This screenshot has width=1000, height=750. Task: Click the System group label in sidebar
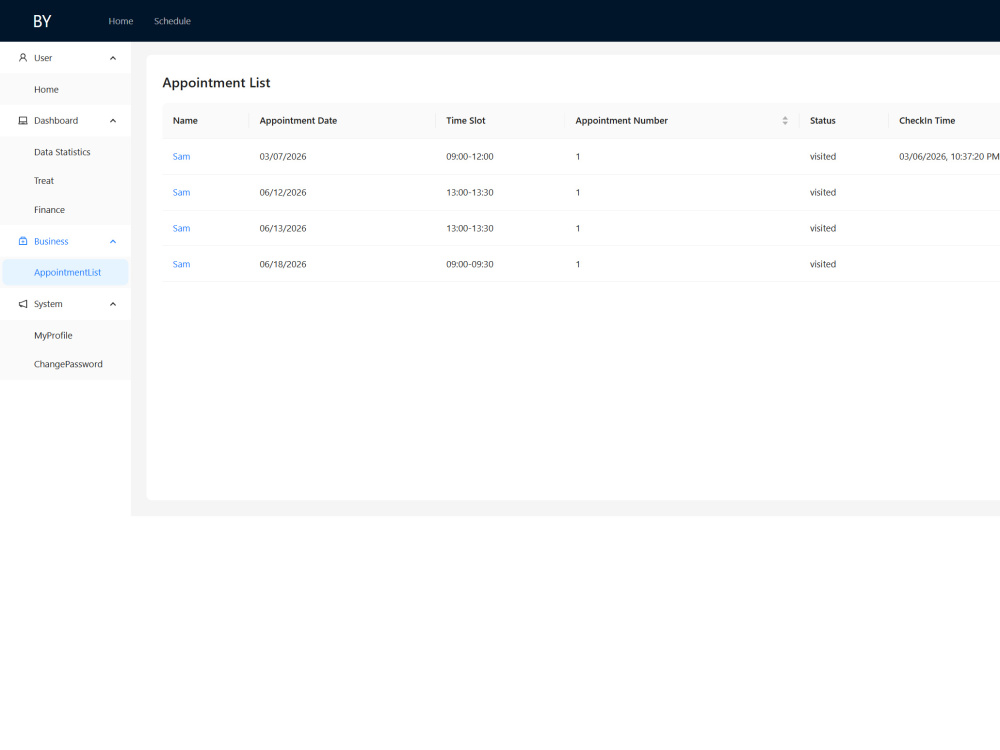point(48,304)
